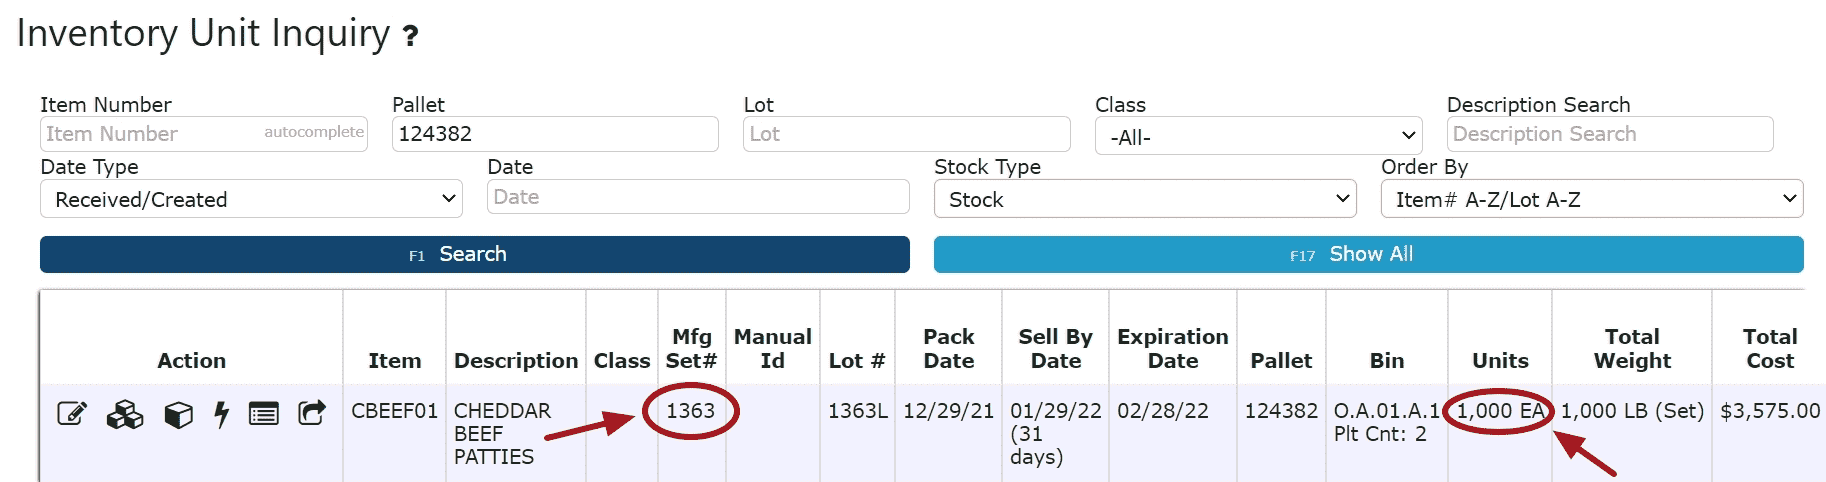Click the Date input field
The height and width of the screenshot is (482, 1826).
click(698, 197)
